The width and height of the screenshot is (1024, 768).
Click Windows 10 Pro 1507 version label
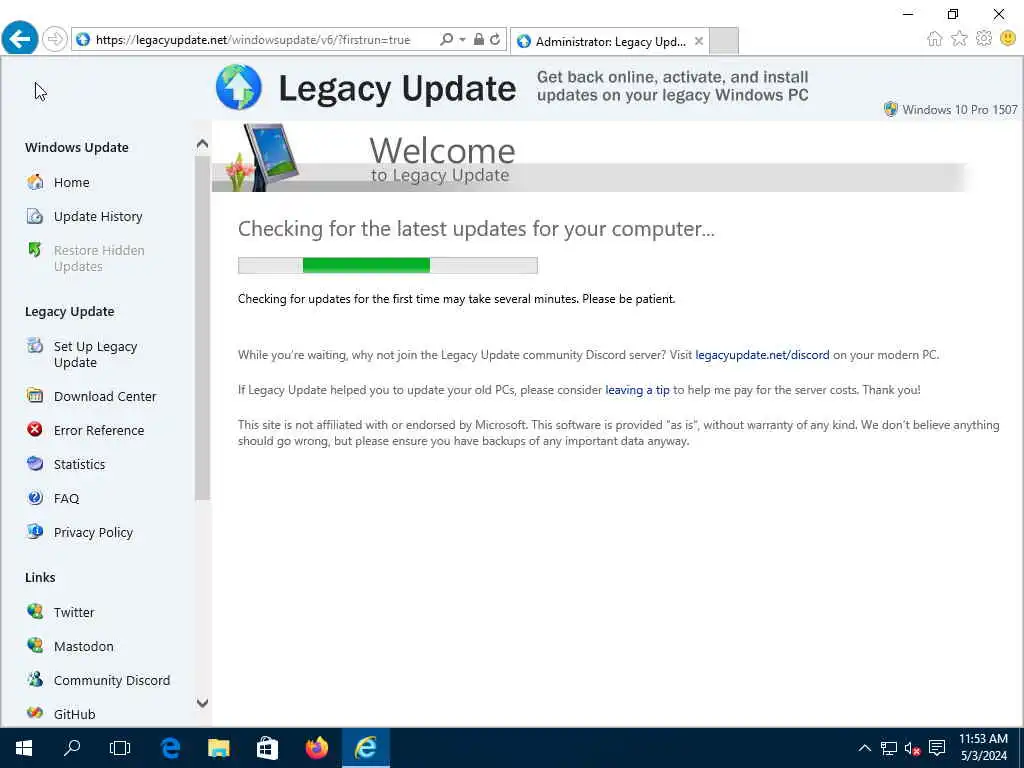[959, 110]
